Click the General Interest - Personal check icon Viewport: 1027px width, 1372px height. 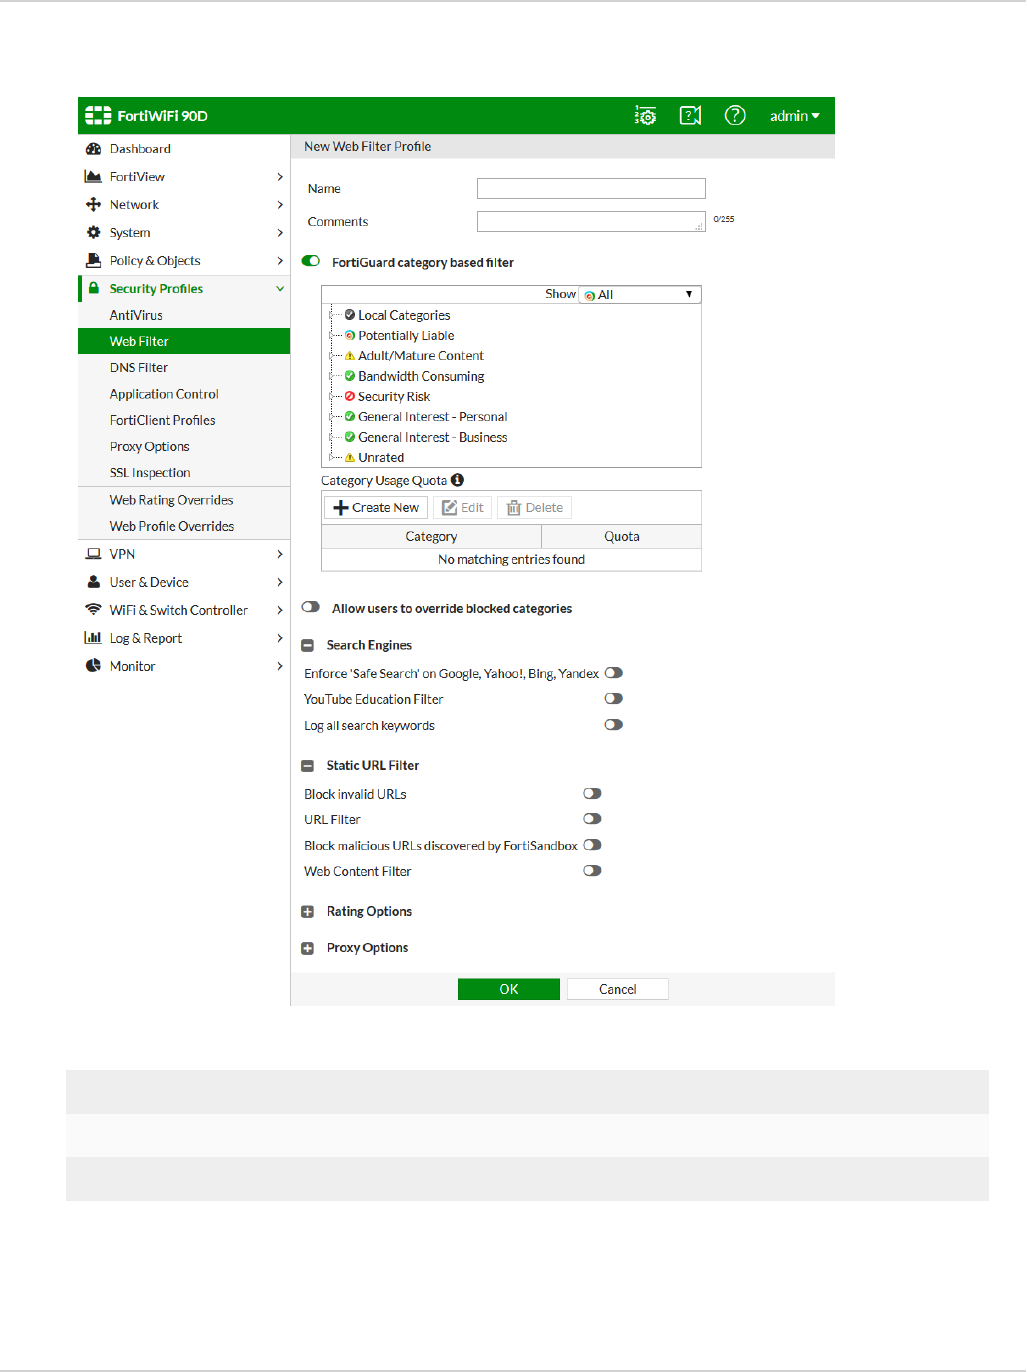(350, 417)
